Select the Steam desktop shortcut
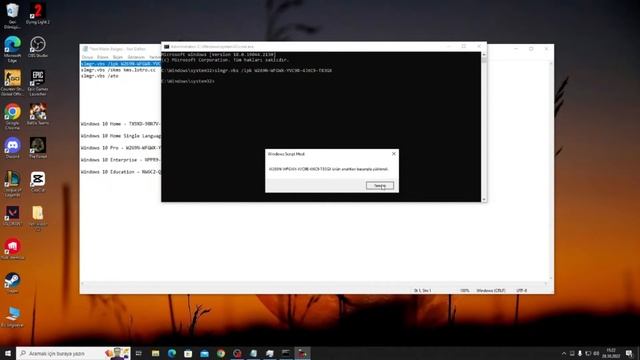This screenshot has height=360, width=640. coord(12,282)
